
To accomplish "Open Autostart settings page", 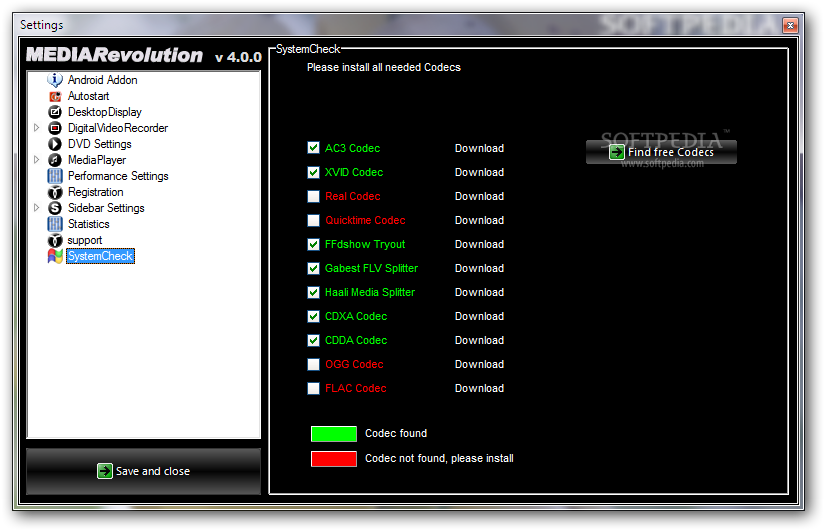I will coord(88,96).
